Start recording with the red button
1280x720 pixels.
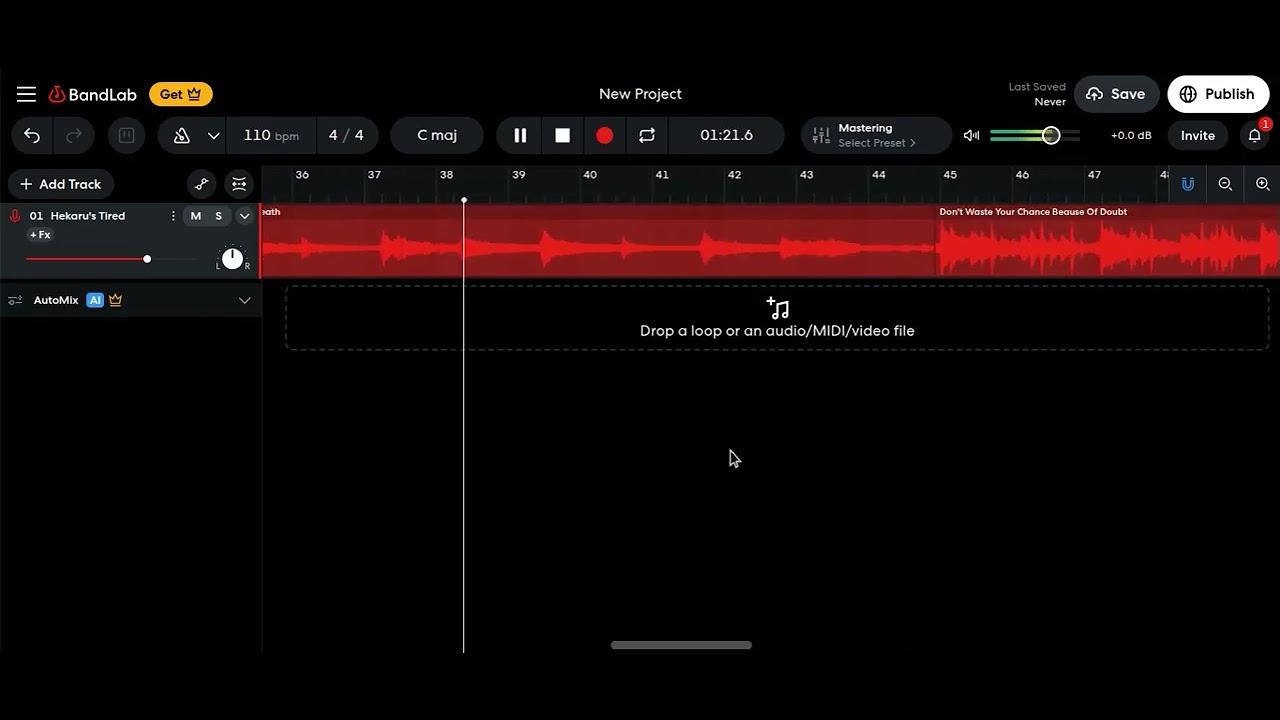click(605, 135)
